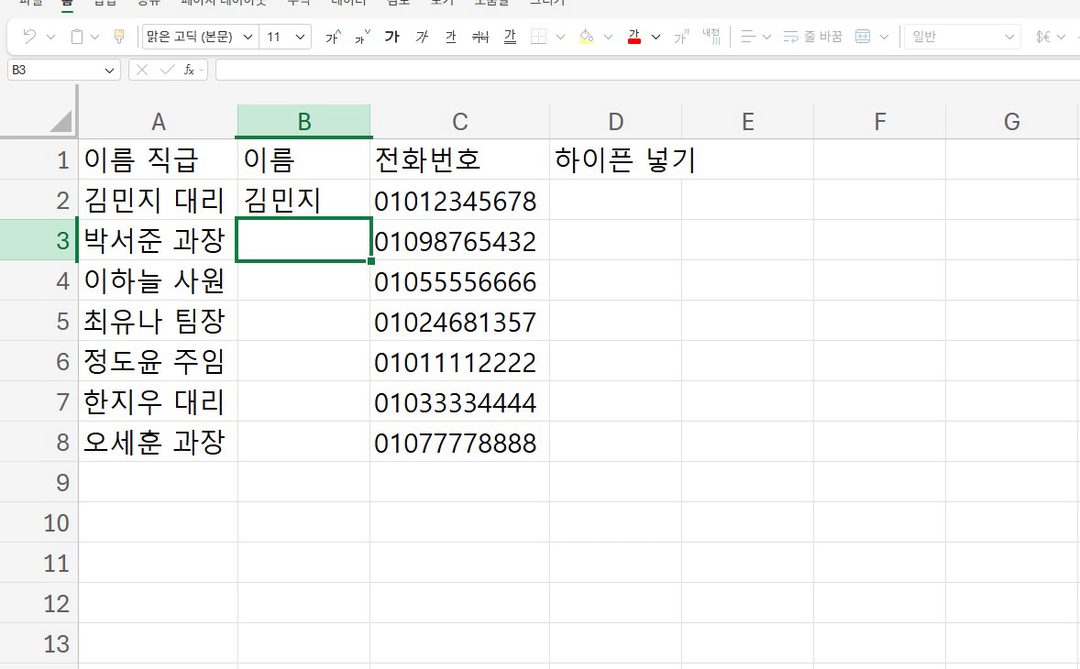The height and width of the screenshot is (669, 1080).
Task: Click the merge cells icon
Action: pos(862,37)
